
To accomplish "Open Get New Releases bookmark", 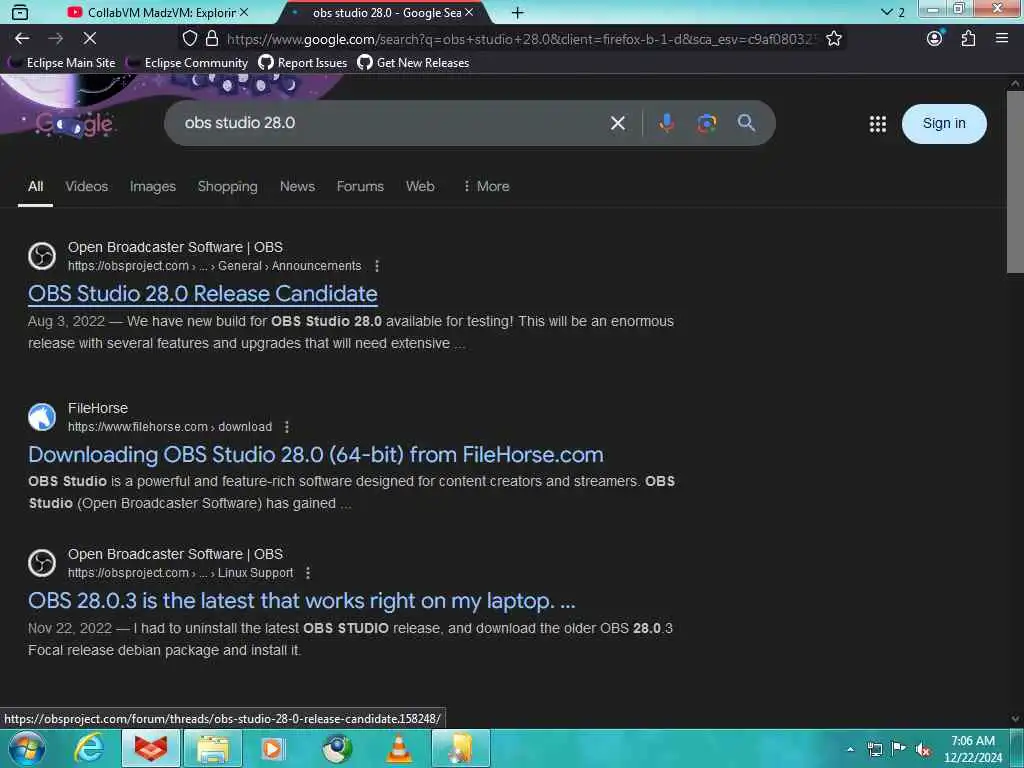I will coord(413,63).
